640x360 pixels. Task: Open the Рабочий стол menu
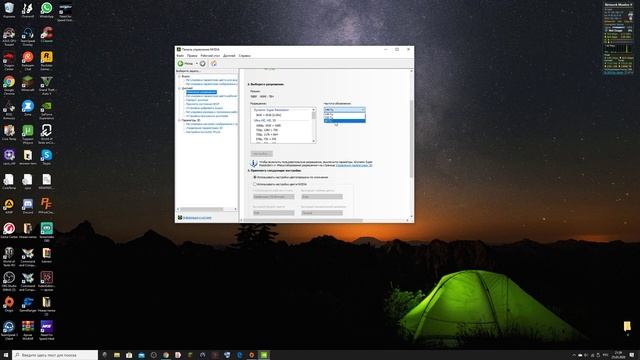tap(210, 56)
